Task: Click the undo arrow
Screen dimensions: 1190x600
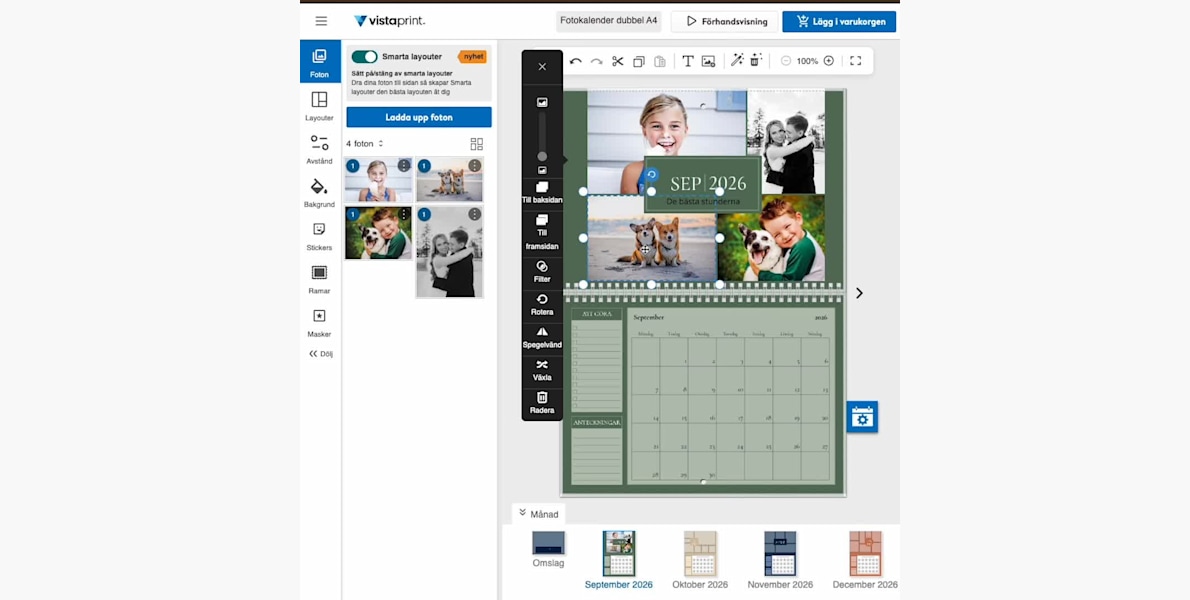Action: [x=575, y=61]
